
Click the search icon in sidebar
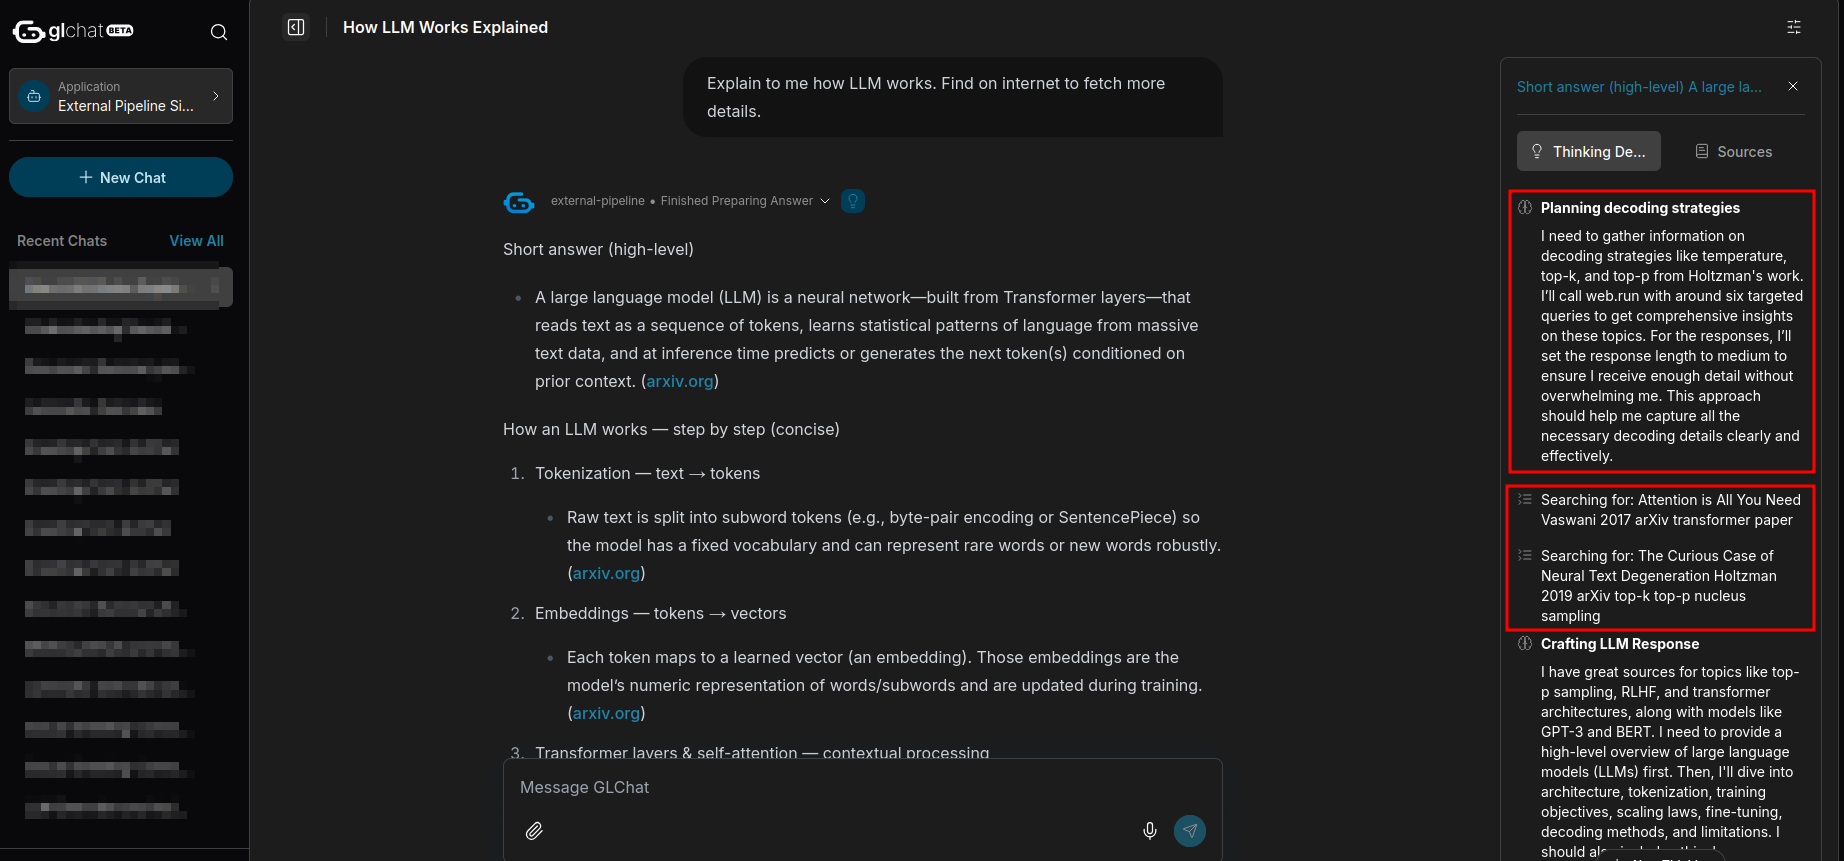[219, 32]
